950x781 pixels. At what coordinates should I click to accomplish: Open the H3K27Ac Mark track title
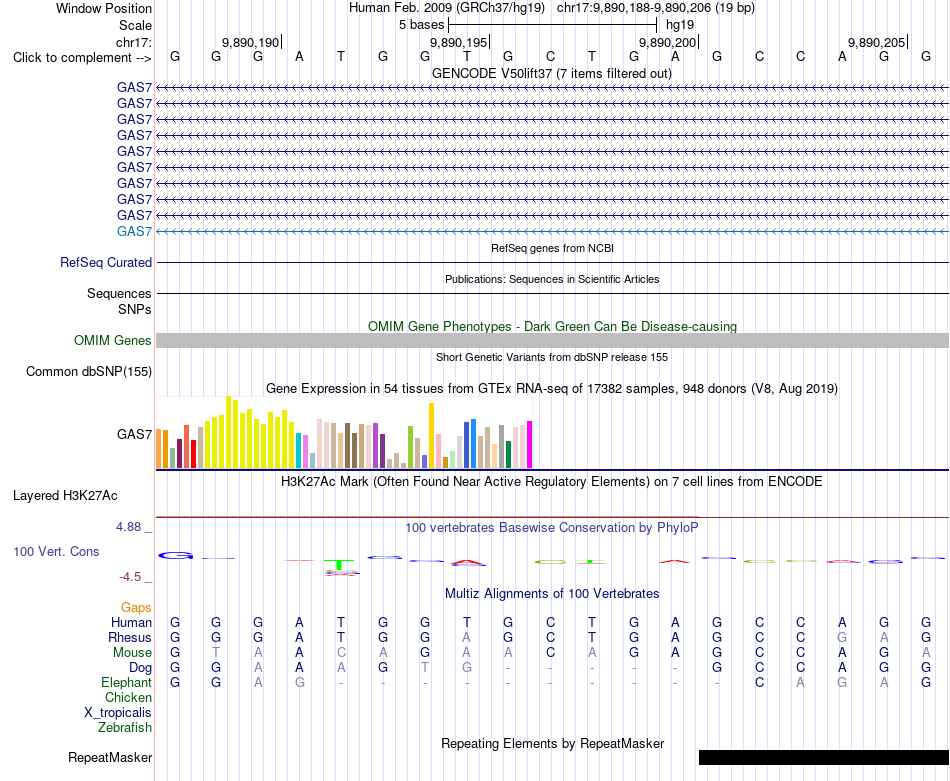coord(552,482)
